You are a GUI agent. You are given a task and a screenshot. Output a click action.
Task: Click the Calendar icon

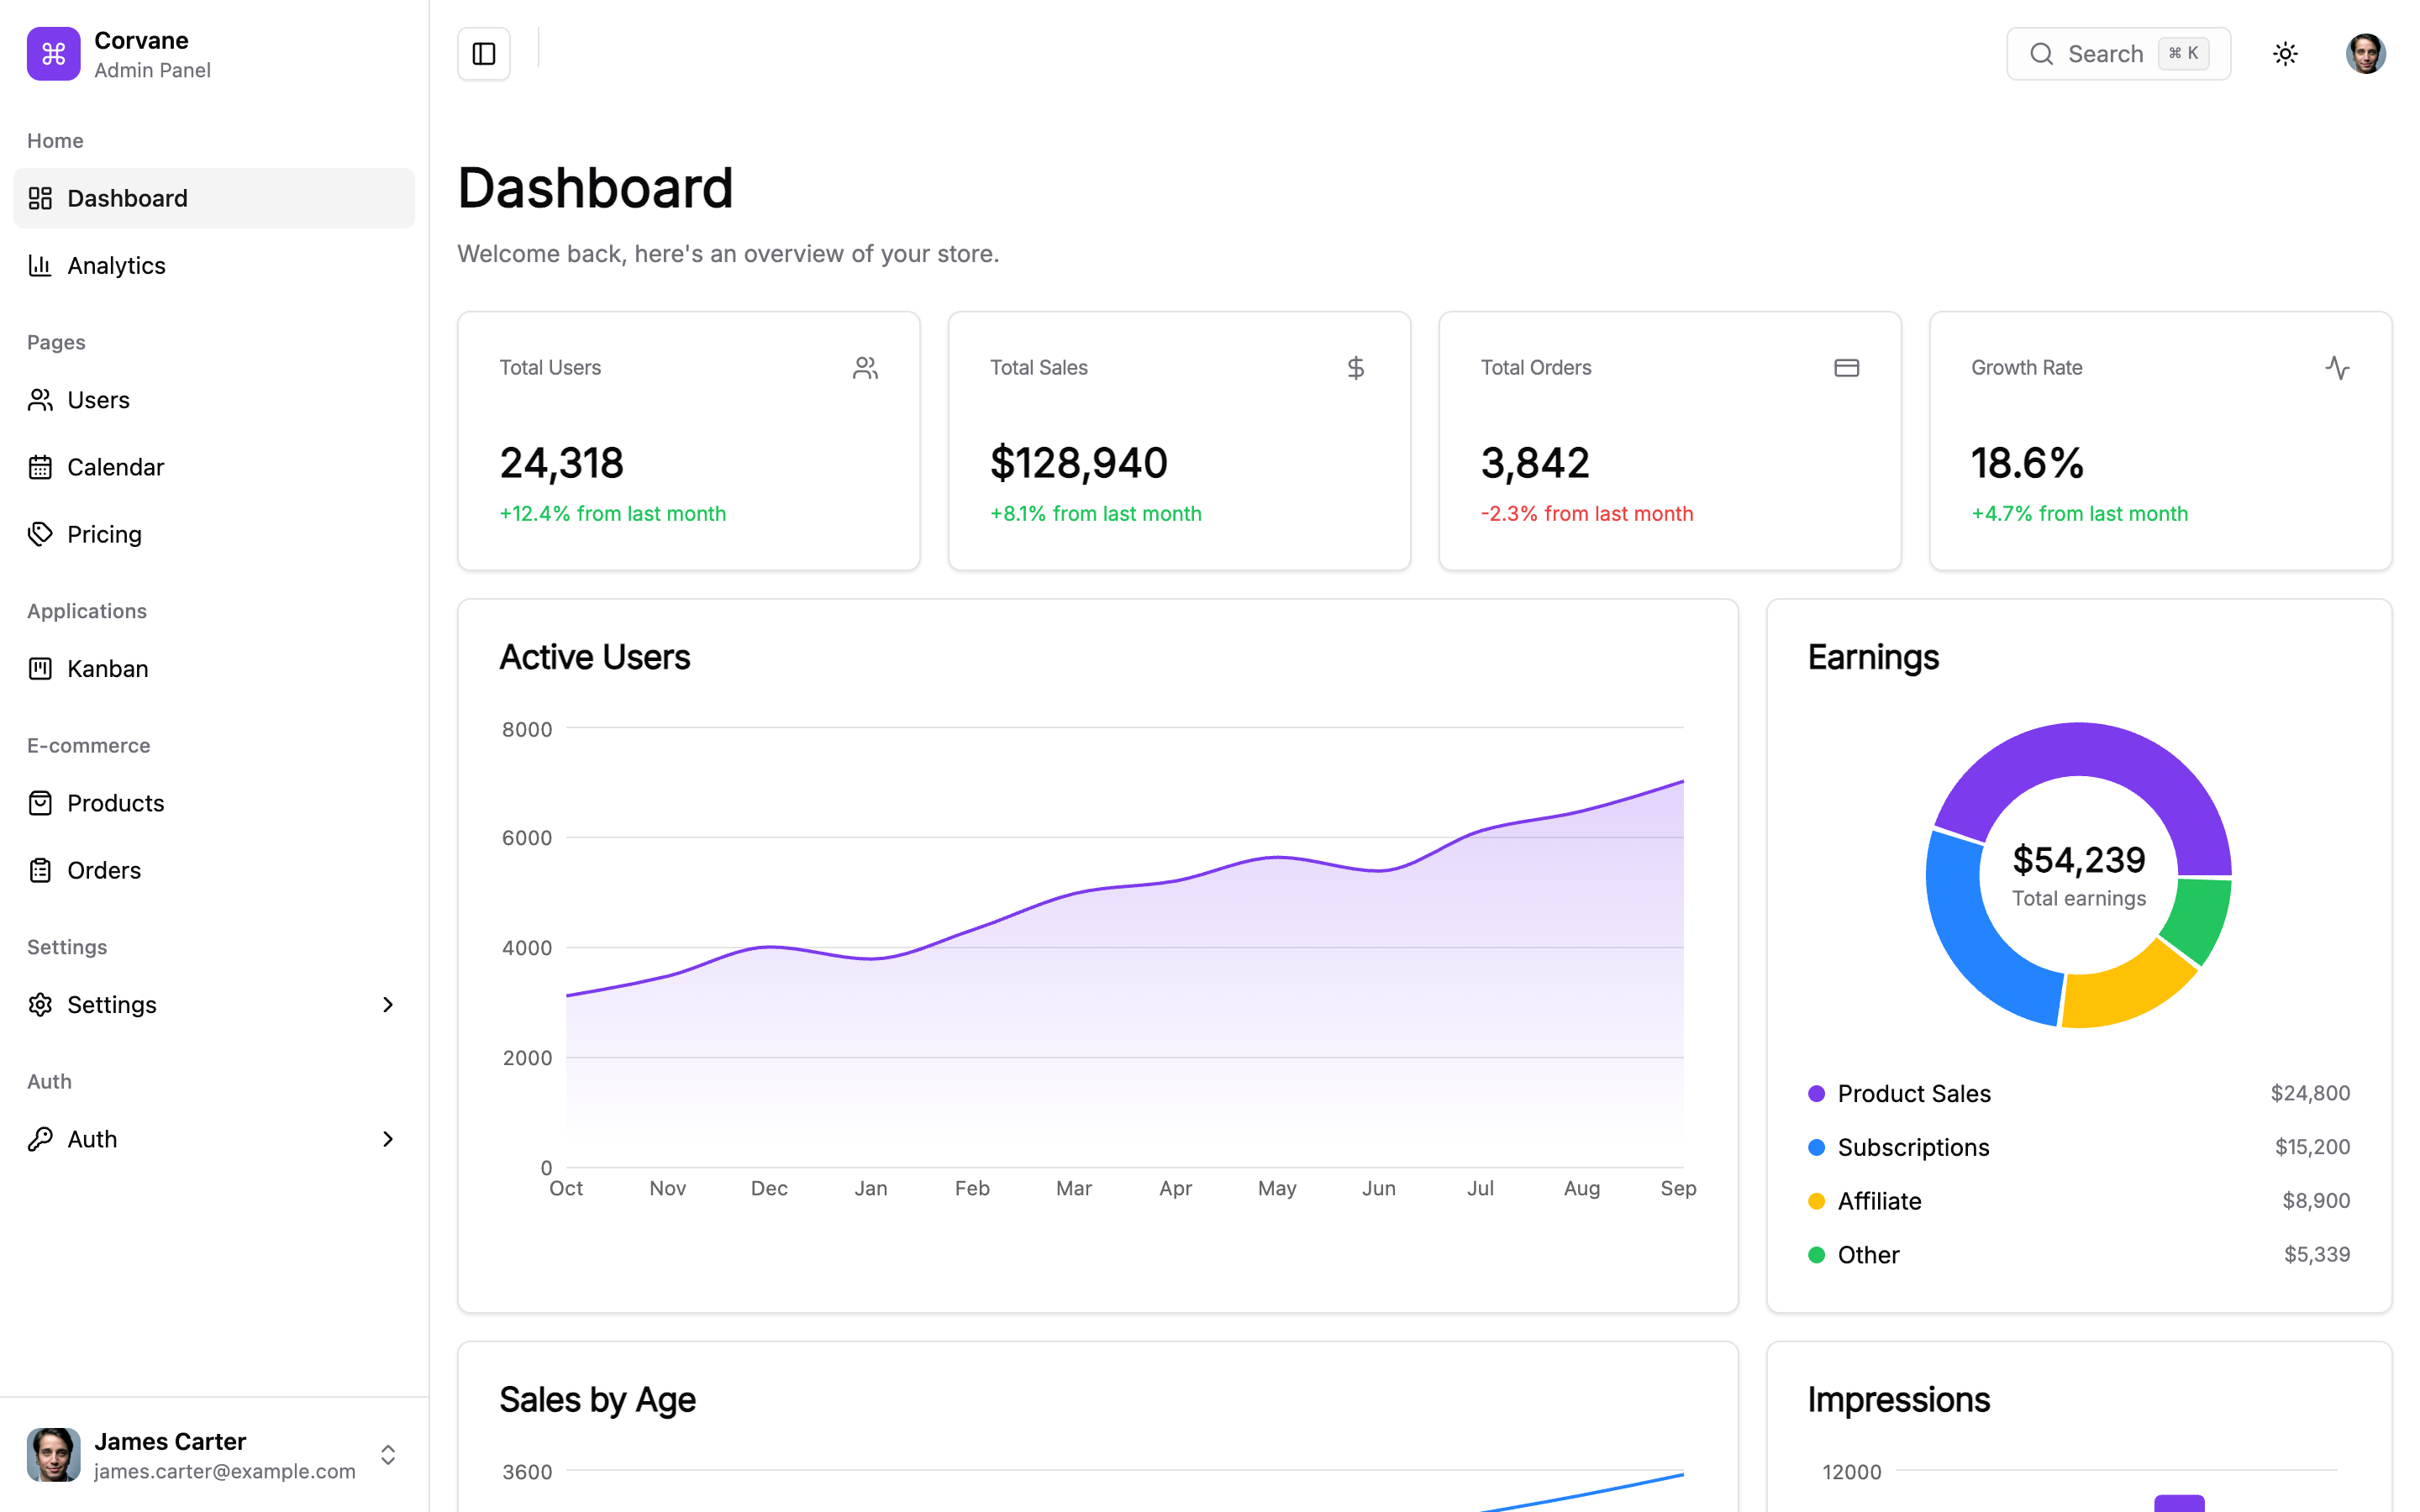point(40,467)
